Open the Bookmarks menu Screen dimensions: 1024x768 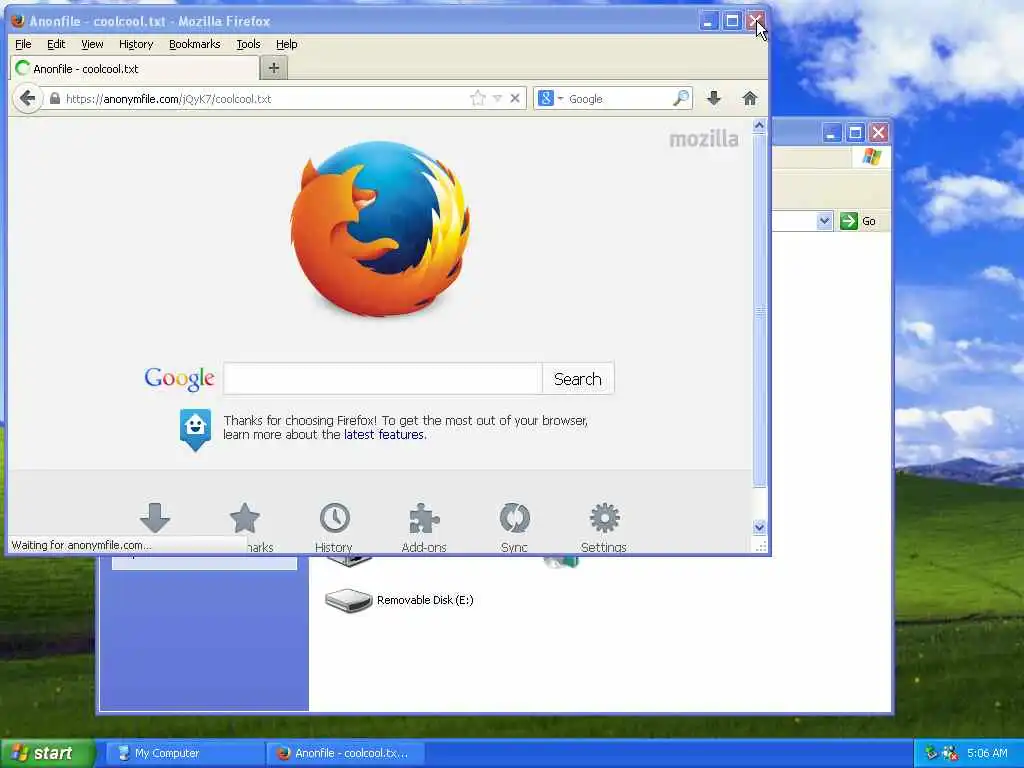[195, 44]
